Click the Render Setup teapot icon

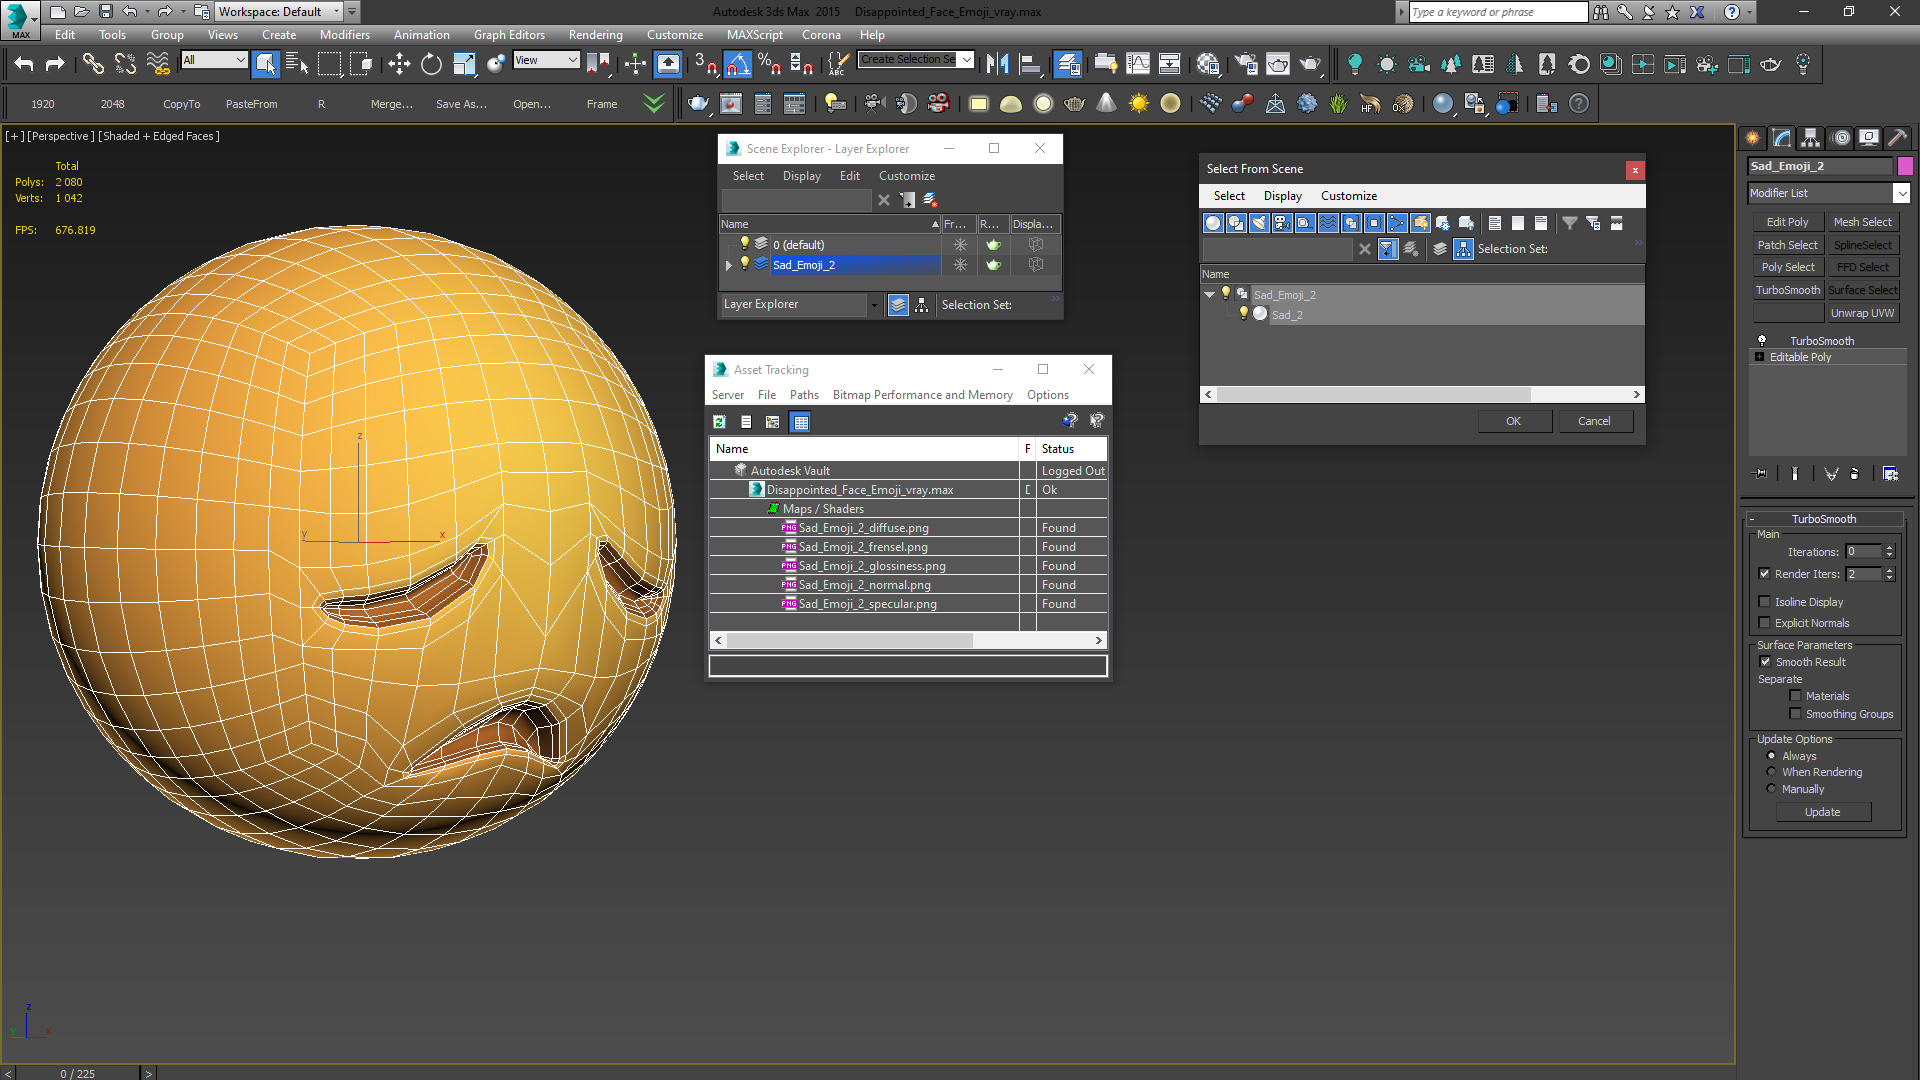point(1246,64)
